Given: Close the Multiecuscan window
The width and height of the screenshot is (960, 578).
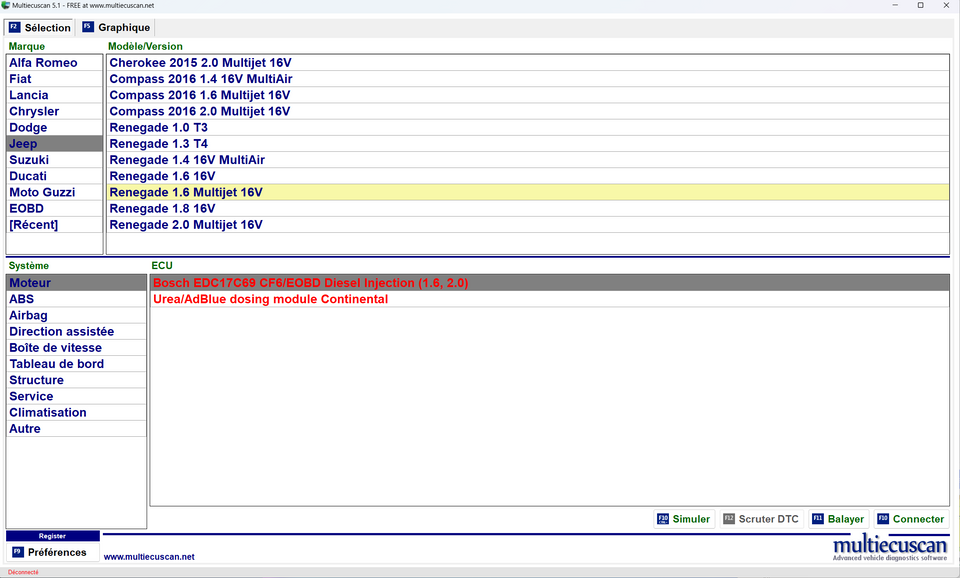Looking at the screenshot, I should (x=946, y=6).
